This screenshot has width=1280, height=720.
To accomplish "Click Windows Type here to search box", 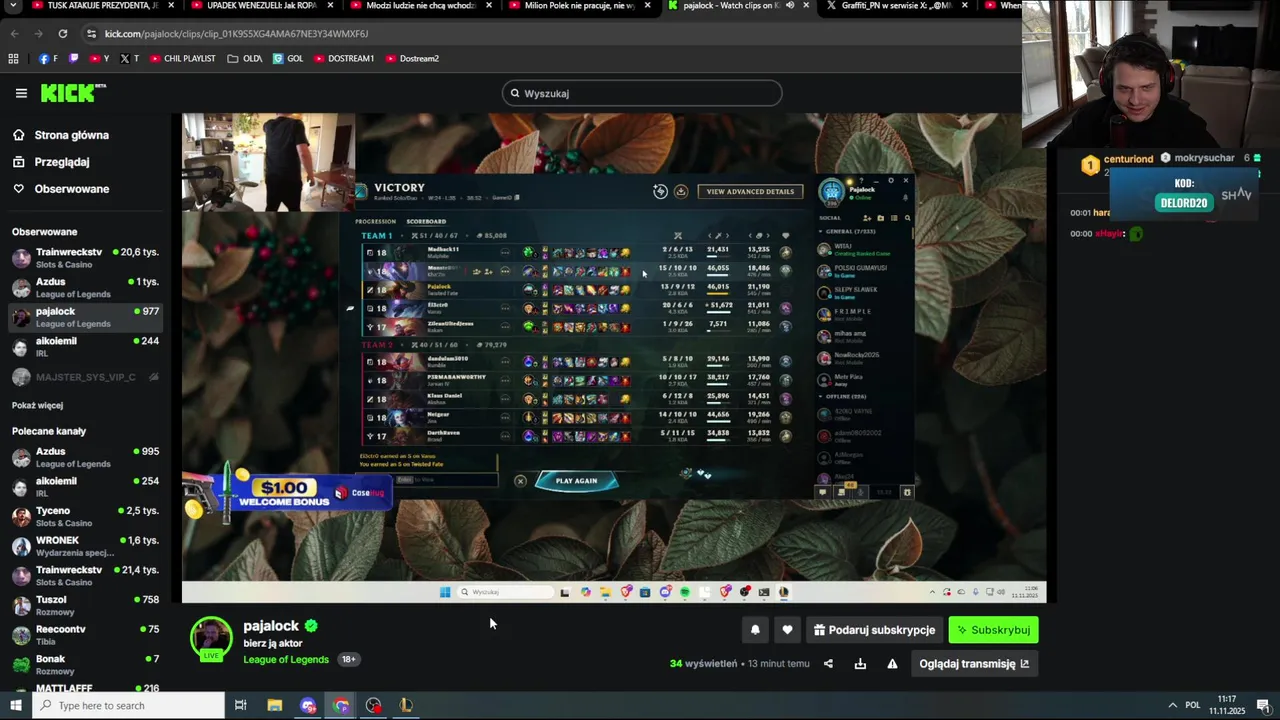I will pyautogui.click(x=129, y=705).
